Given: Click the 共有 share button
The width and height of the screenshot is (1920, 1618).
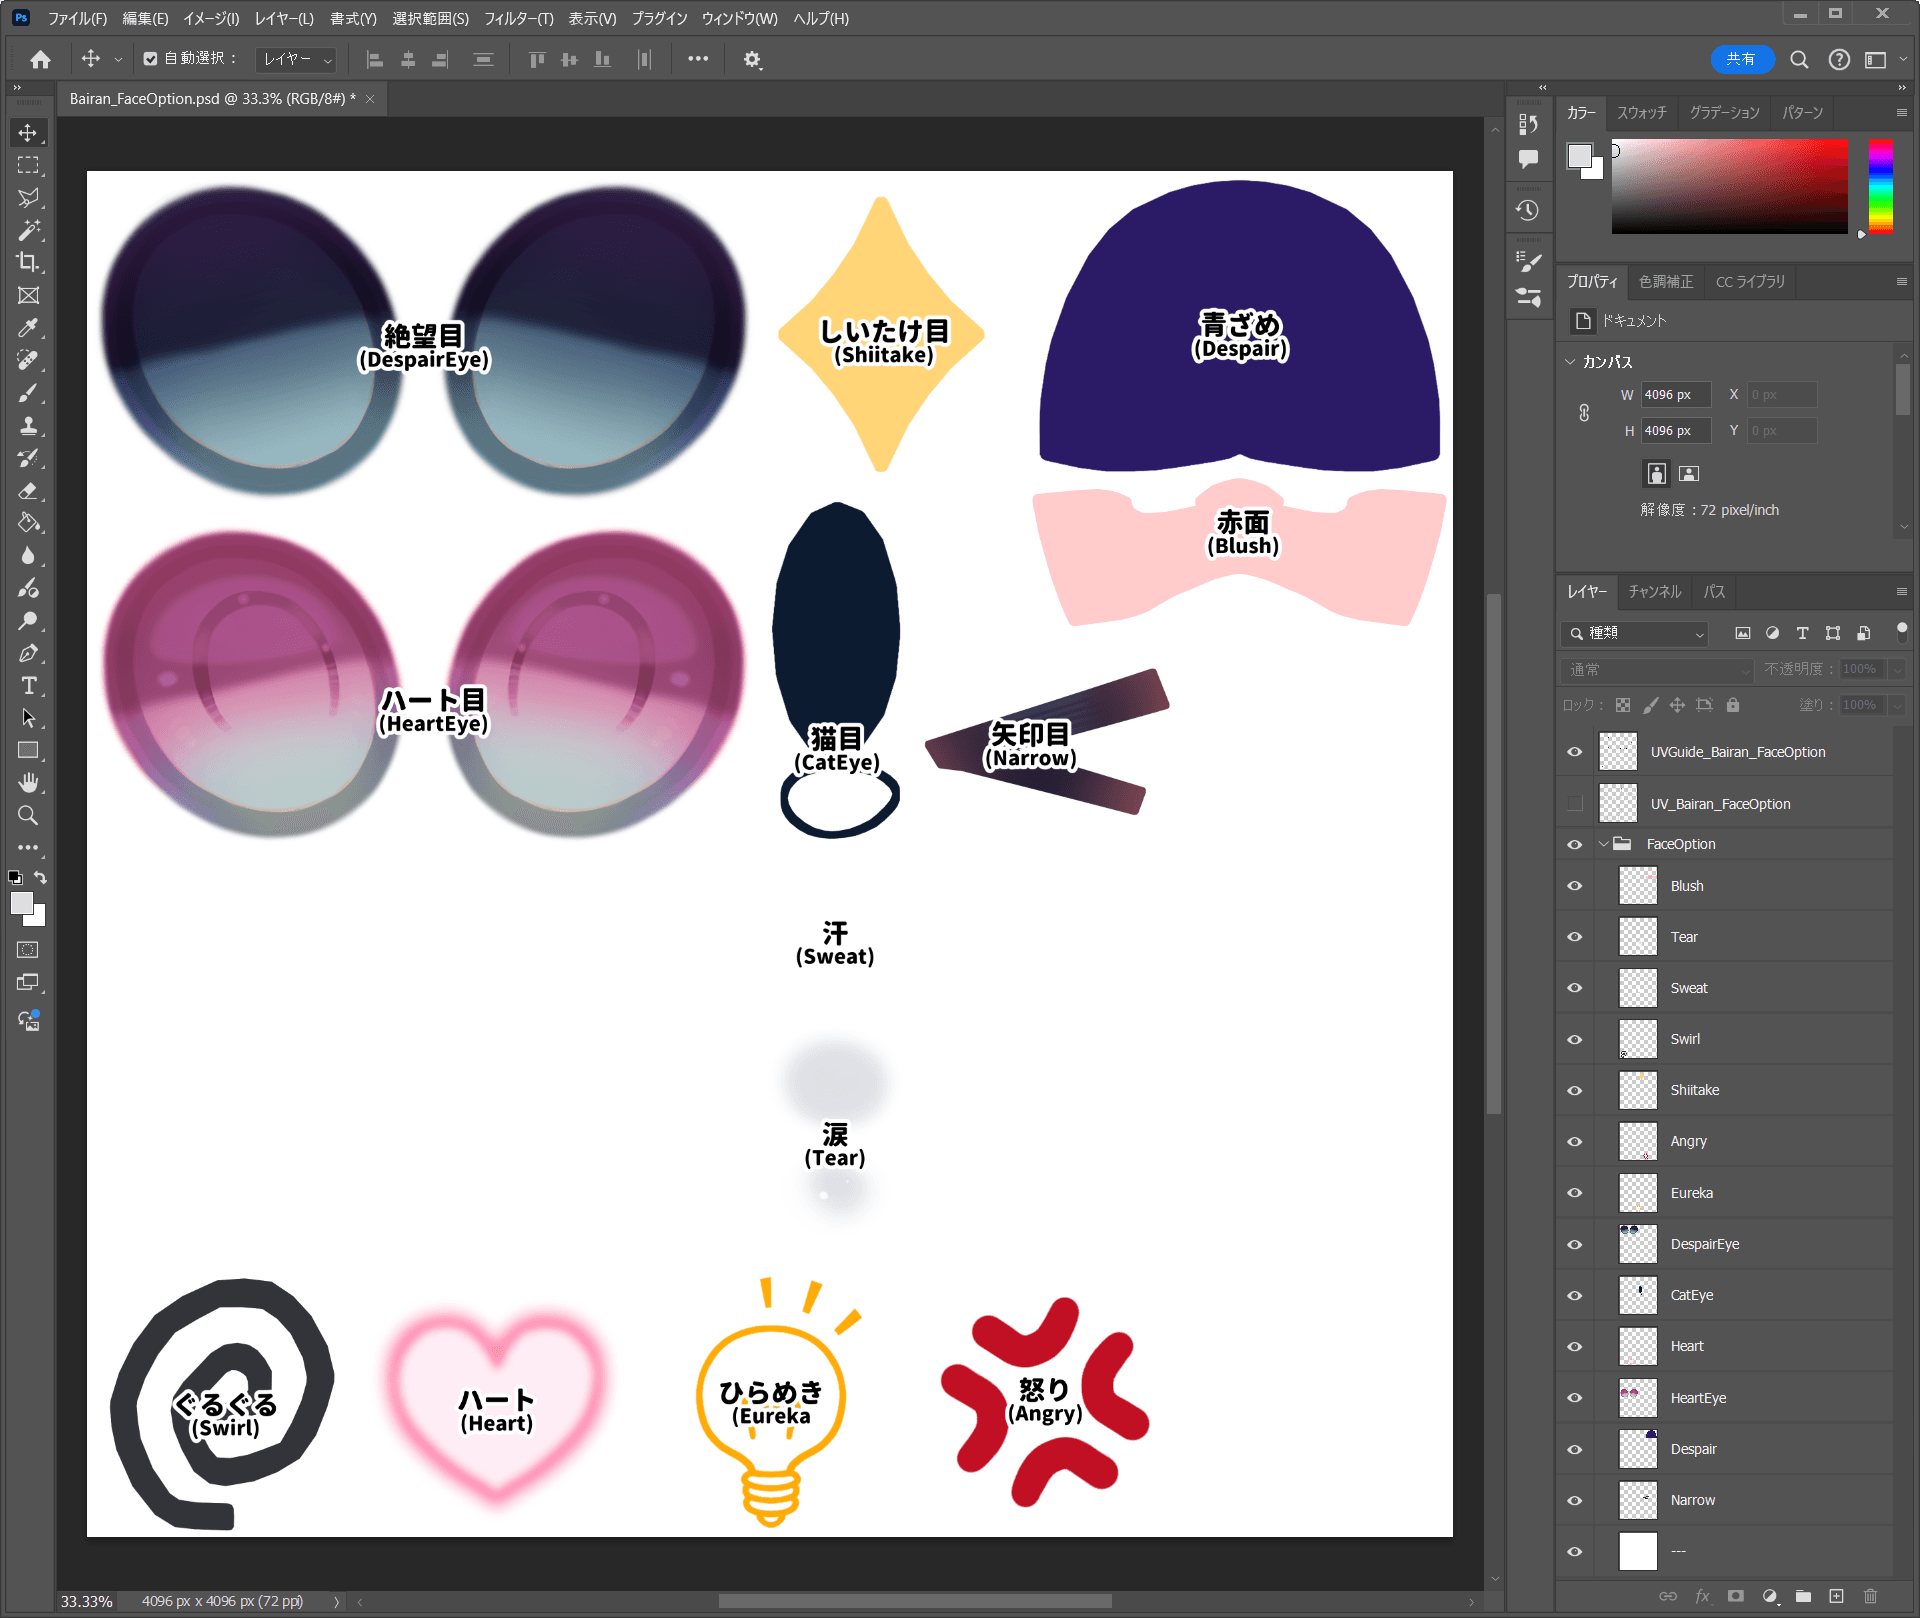Looking at the screenshot, I should pyautogui.click(x=1742, y=60).
